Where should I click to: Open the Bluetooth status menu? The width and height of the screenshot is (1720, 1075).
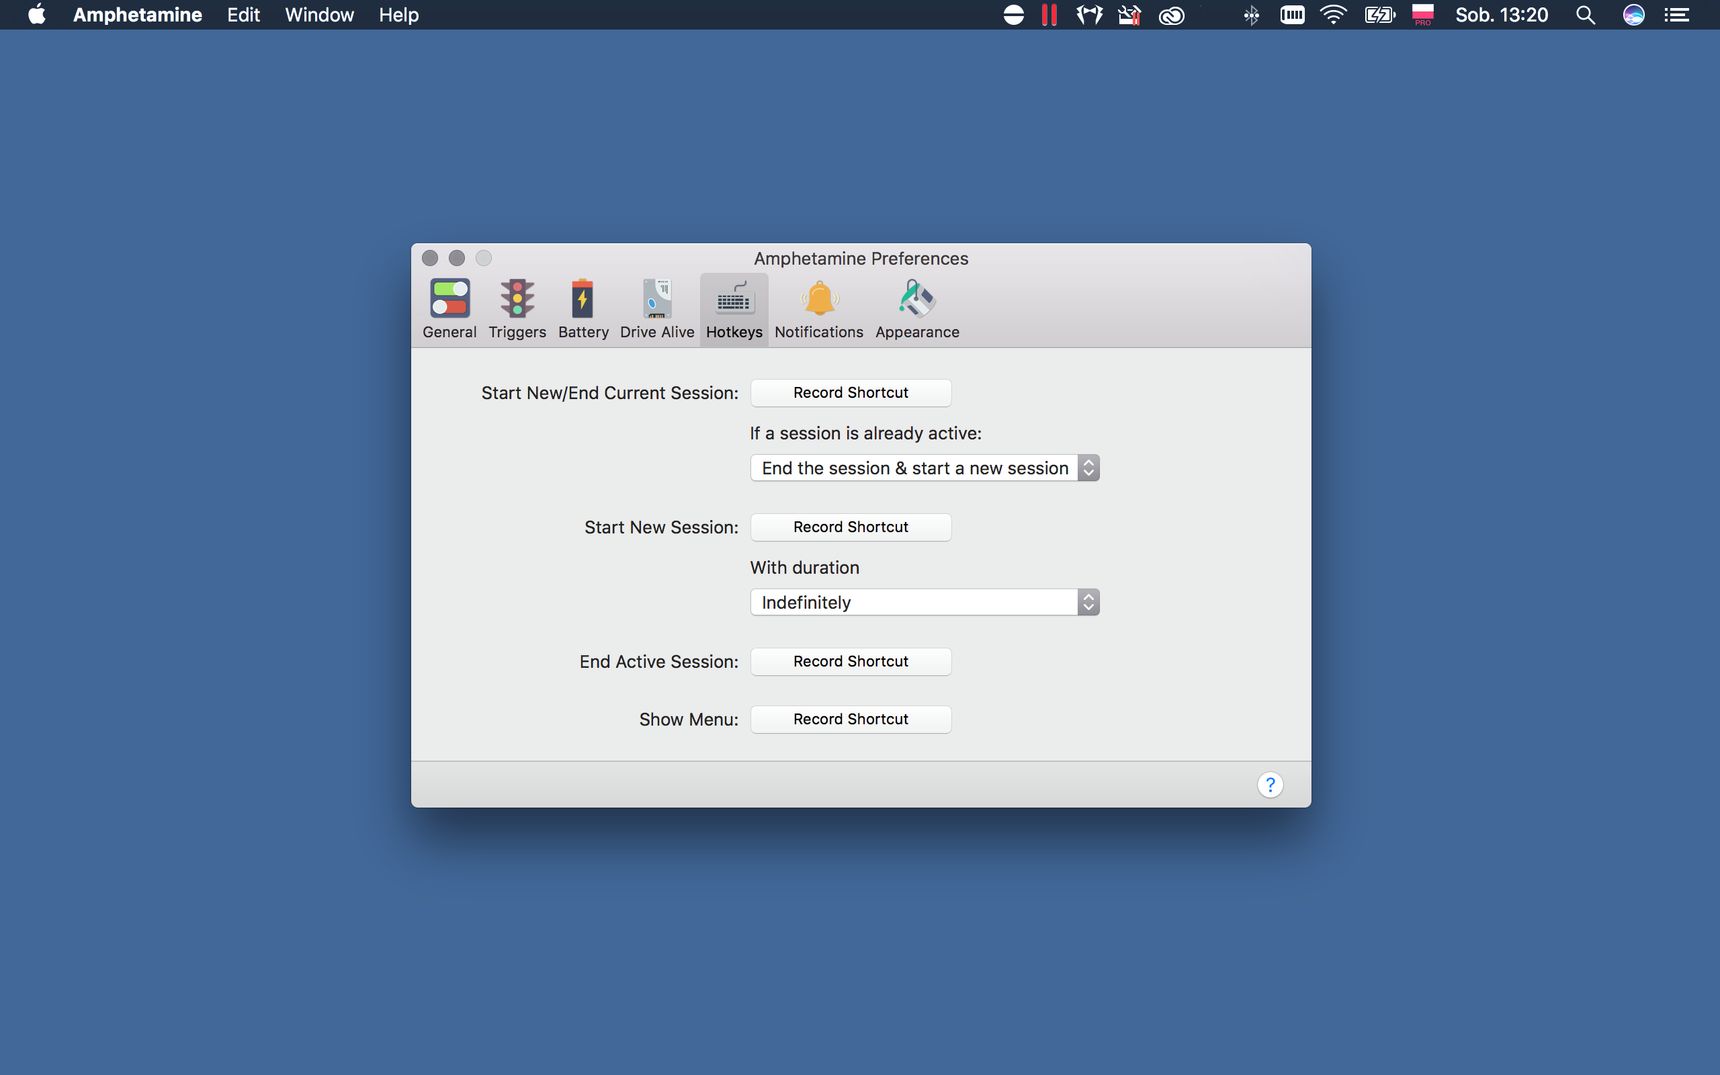coord(1251,15)
